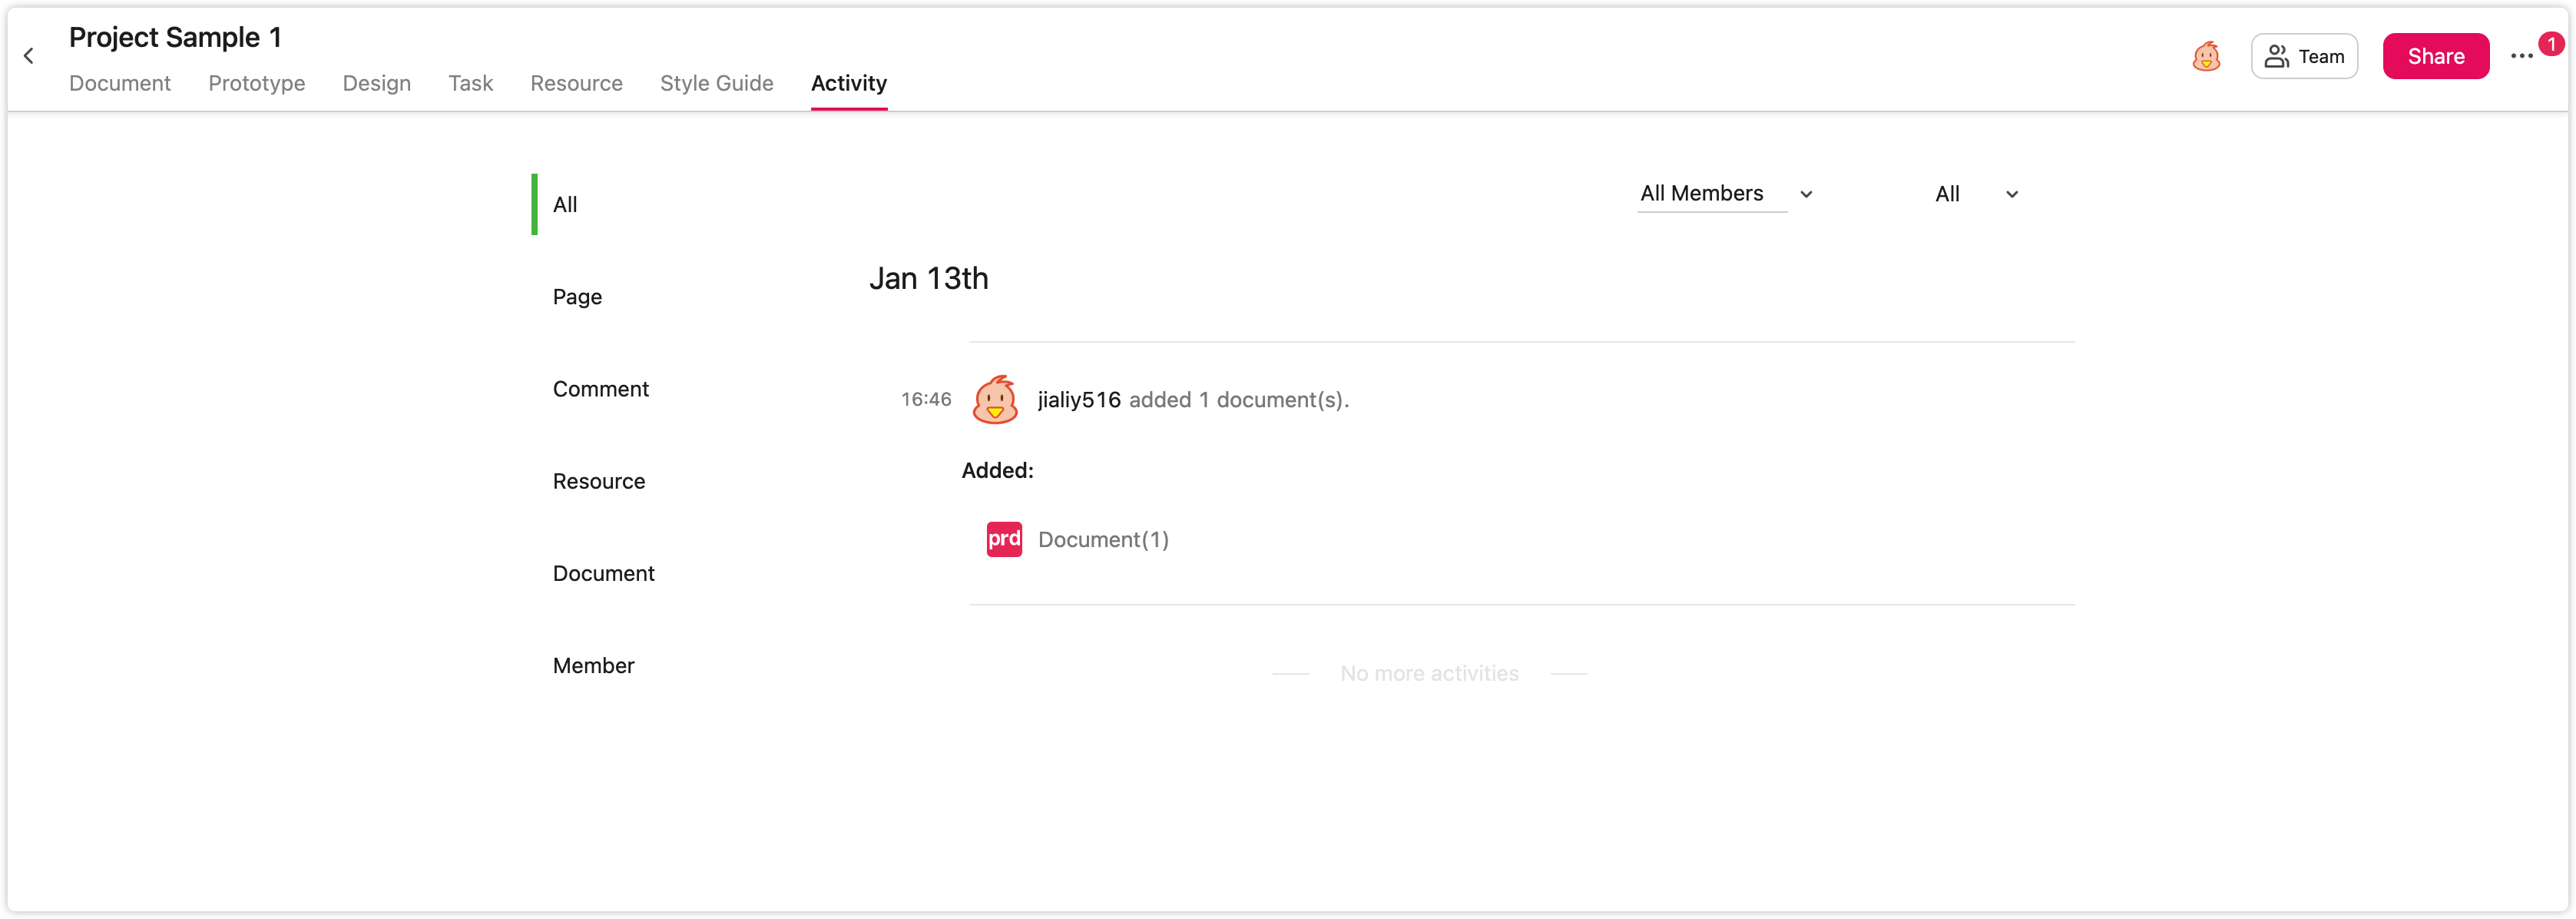Open the user avatar in the header
Image resolution: width=2576 pixels, height=919 pixels.
point(2206,56)
